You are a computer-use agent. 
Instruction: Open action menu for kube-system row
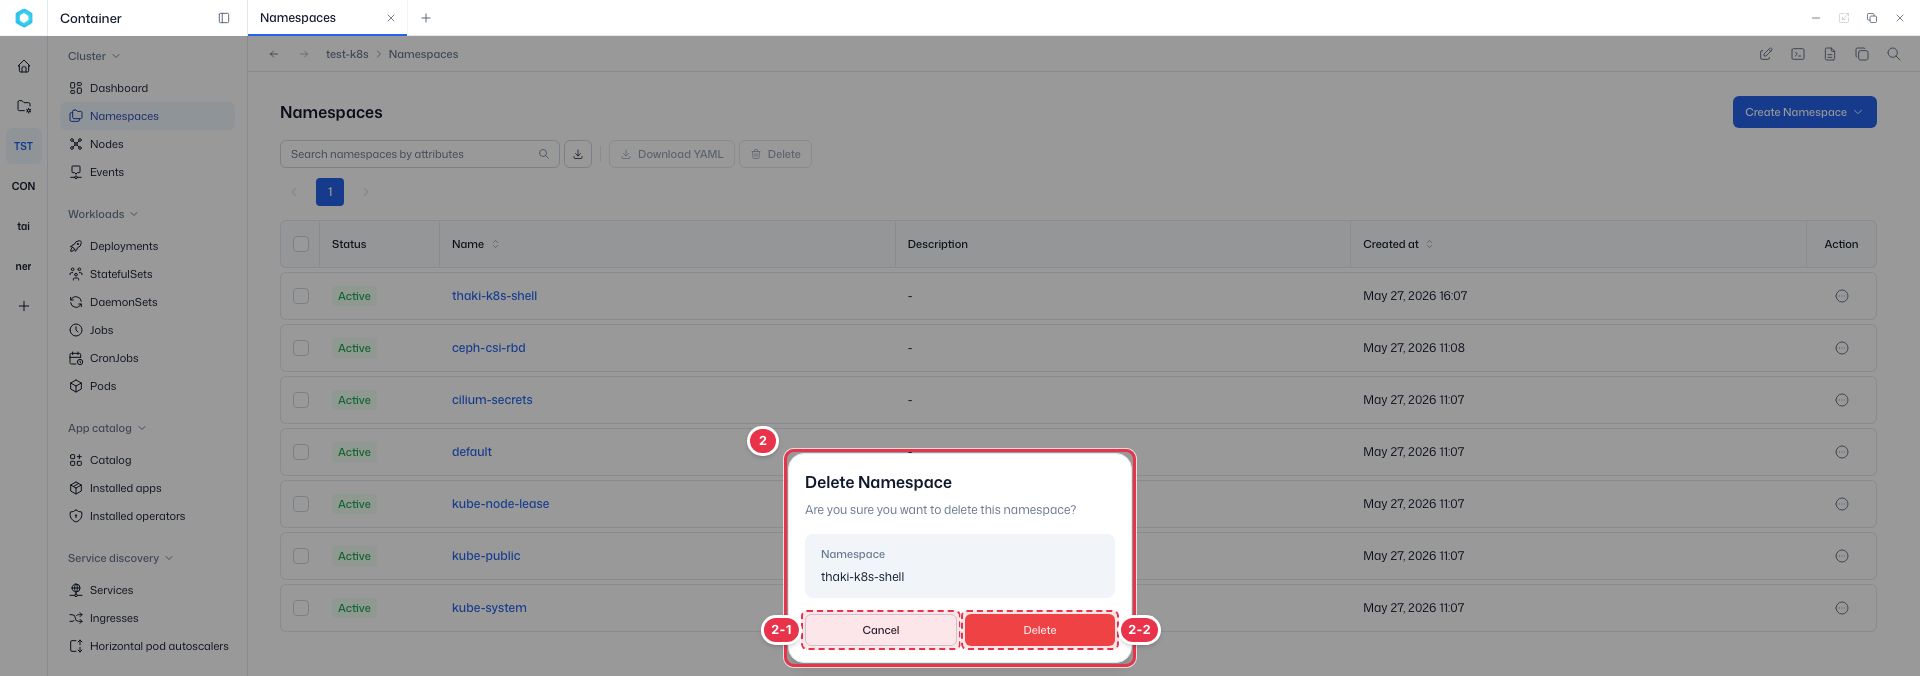(x=1842, y=608)
